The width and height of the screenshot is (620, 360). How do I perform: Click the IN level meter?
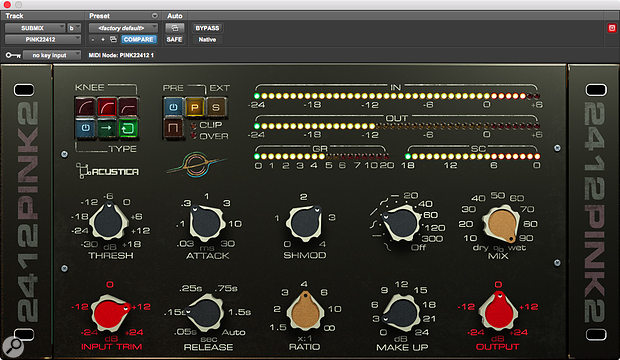tap(397, 96)
